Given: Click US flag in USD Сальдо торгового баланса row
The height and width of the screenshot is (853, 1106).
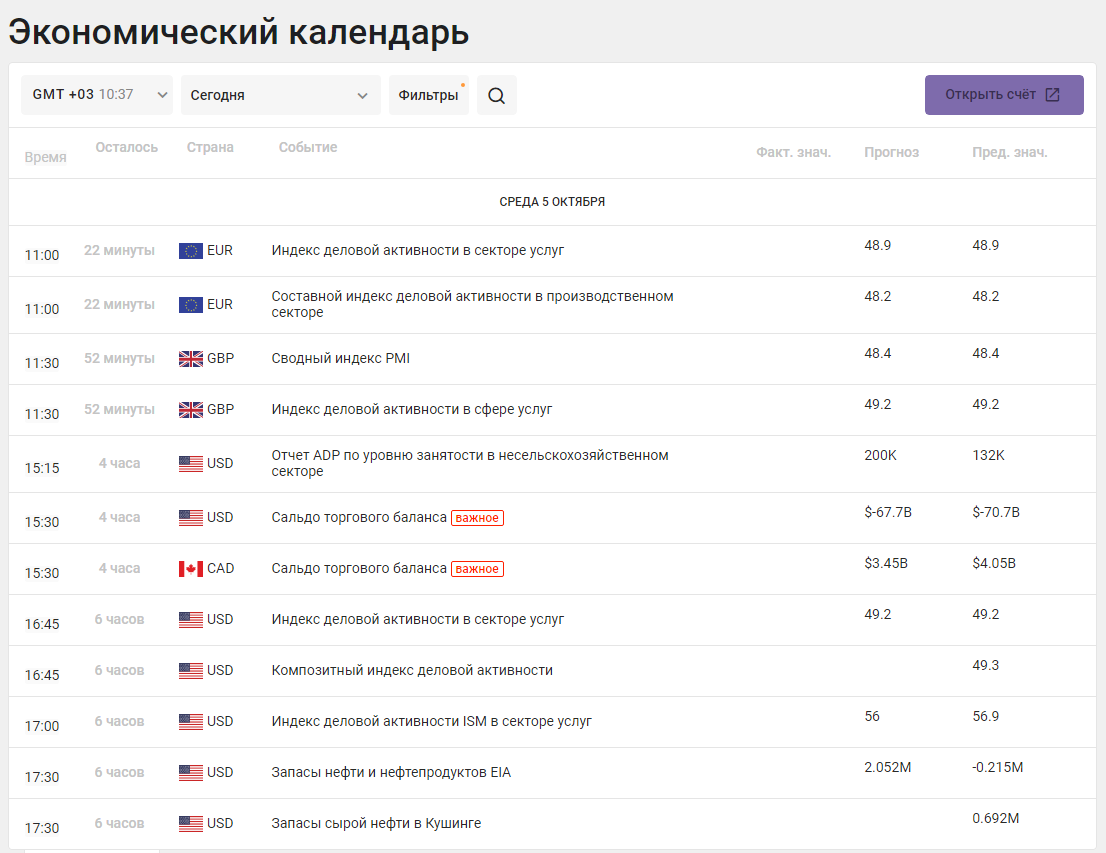Looking at the screenshot, I should coord(190,517).
